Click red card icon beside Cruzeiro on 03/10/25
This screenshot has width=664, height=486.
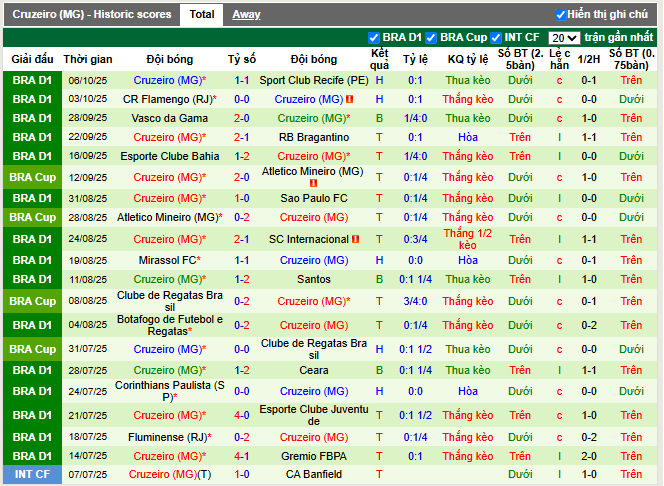tap(350, 100)
